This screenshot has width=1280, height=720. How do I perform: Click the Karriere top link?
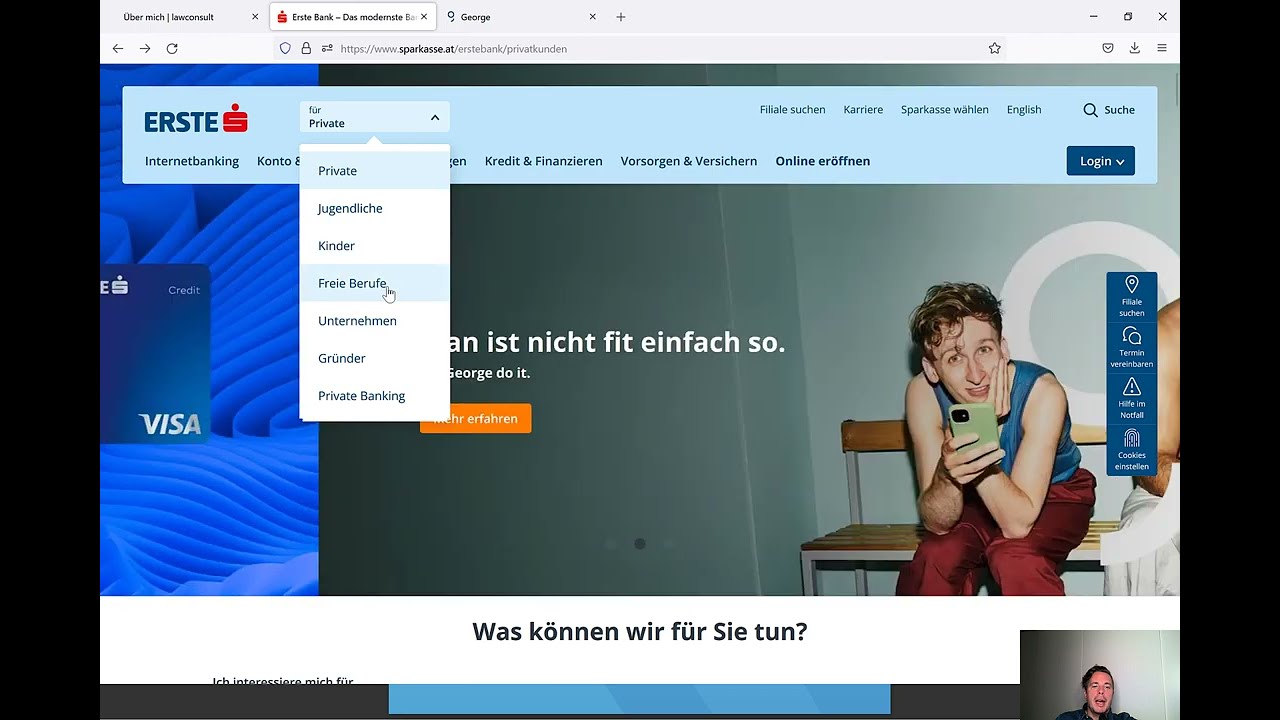pyautogui.click(x=863, y=110)
